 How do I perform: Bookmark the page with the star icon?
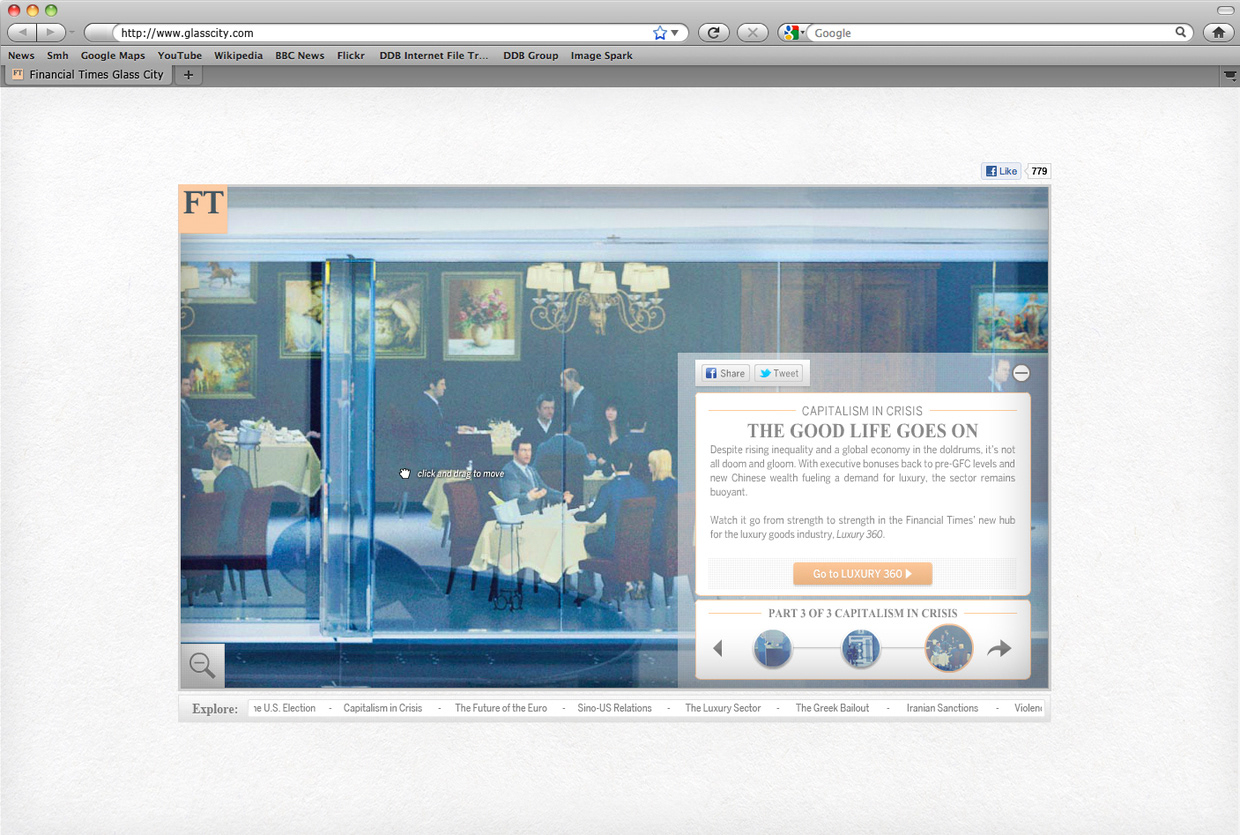pos(659,33)
